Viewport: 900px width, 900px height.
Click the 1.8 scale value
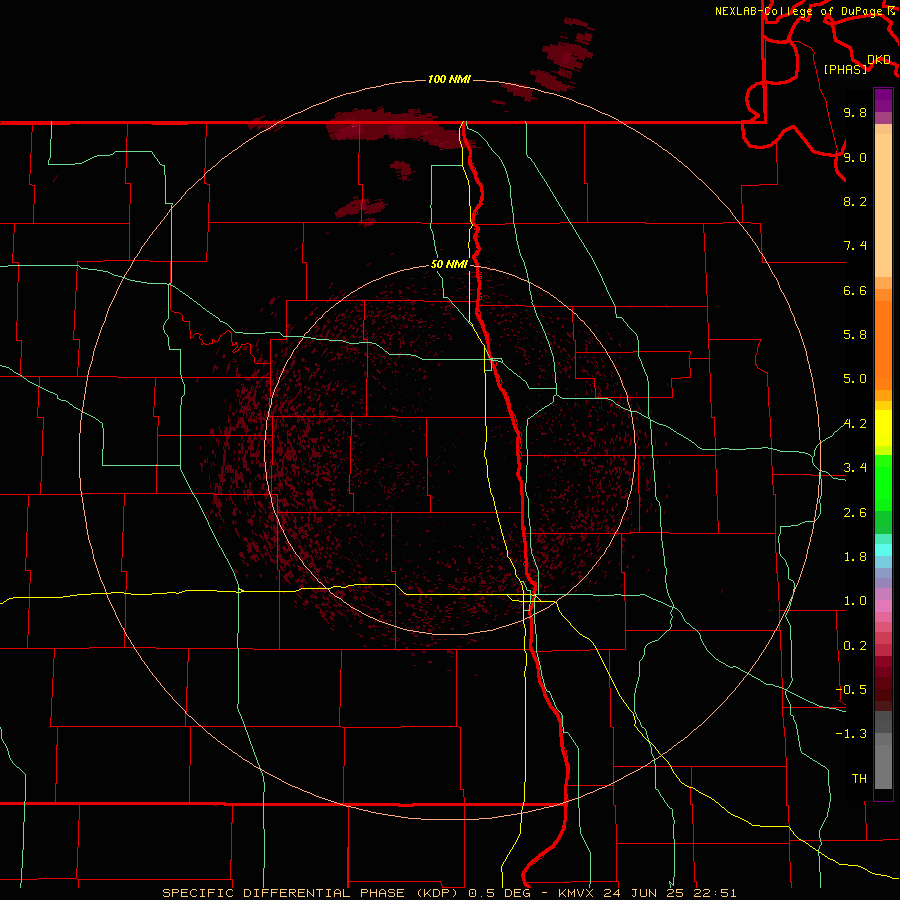[x=855, y=557]
